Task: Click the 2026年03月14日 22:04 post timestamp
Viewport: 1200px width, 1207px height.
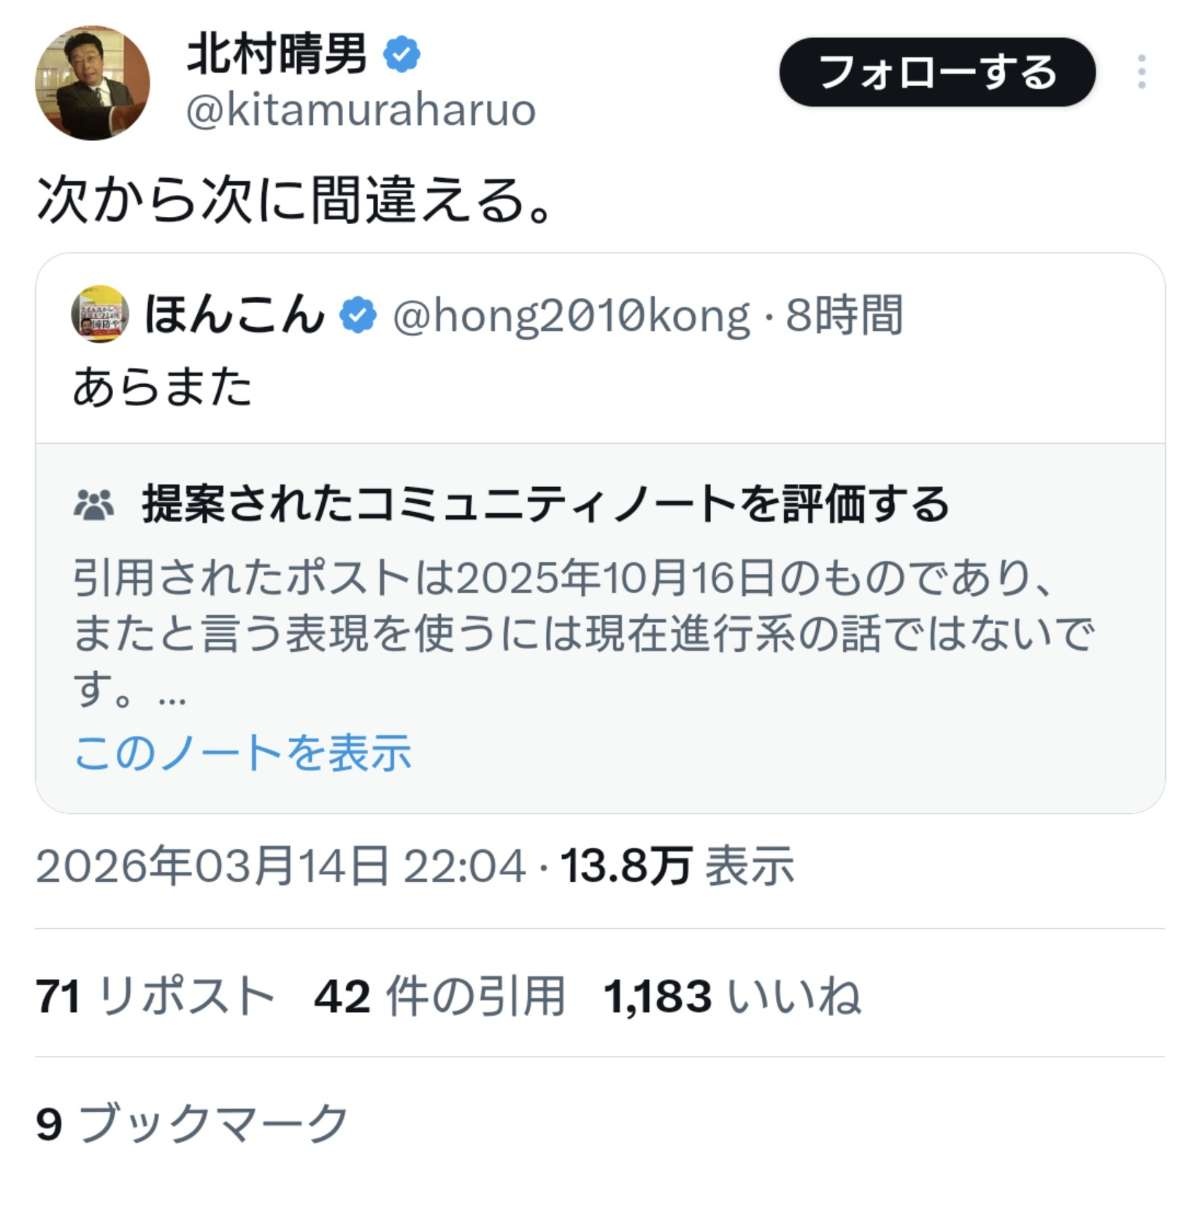Action: click(x=281, y=866)
